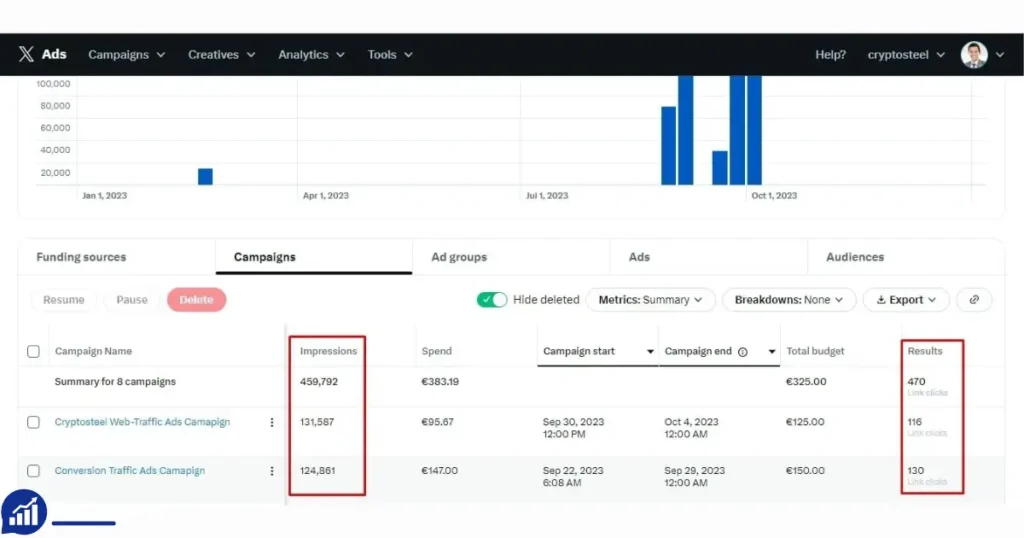Click the 470 results total value

click(x=916, y=381)
